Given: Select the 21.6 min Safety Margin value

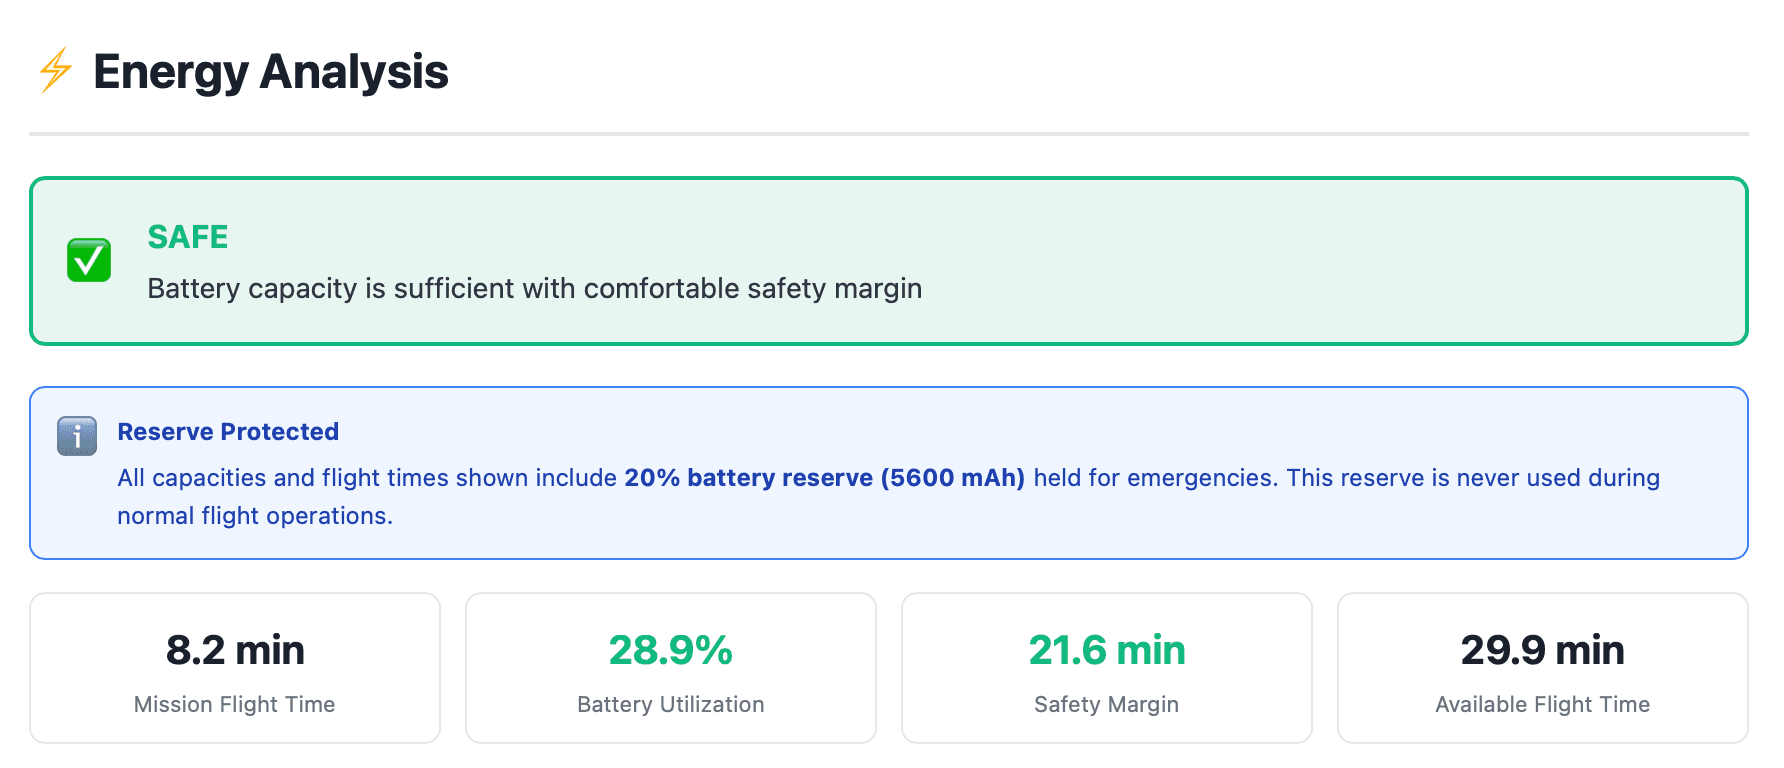Looking at the screenshot, I should click(1106, 650).
